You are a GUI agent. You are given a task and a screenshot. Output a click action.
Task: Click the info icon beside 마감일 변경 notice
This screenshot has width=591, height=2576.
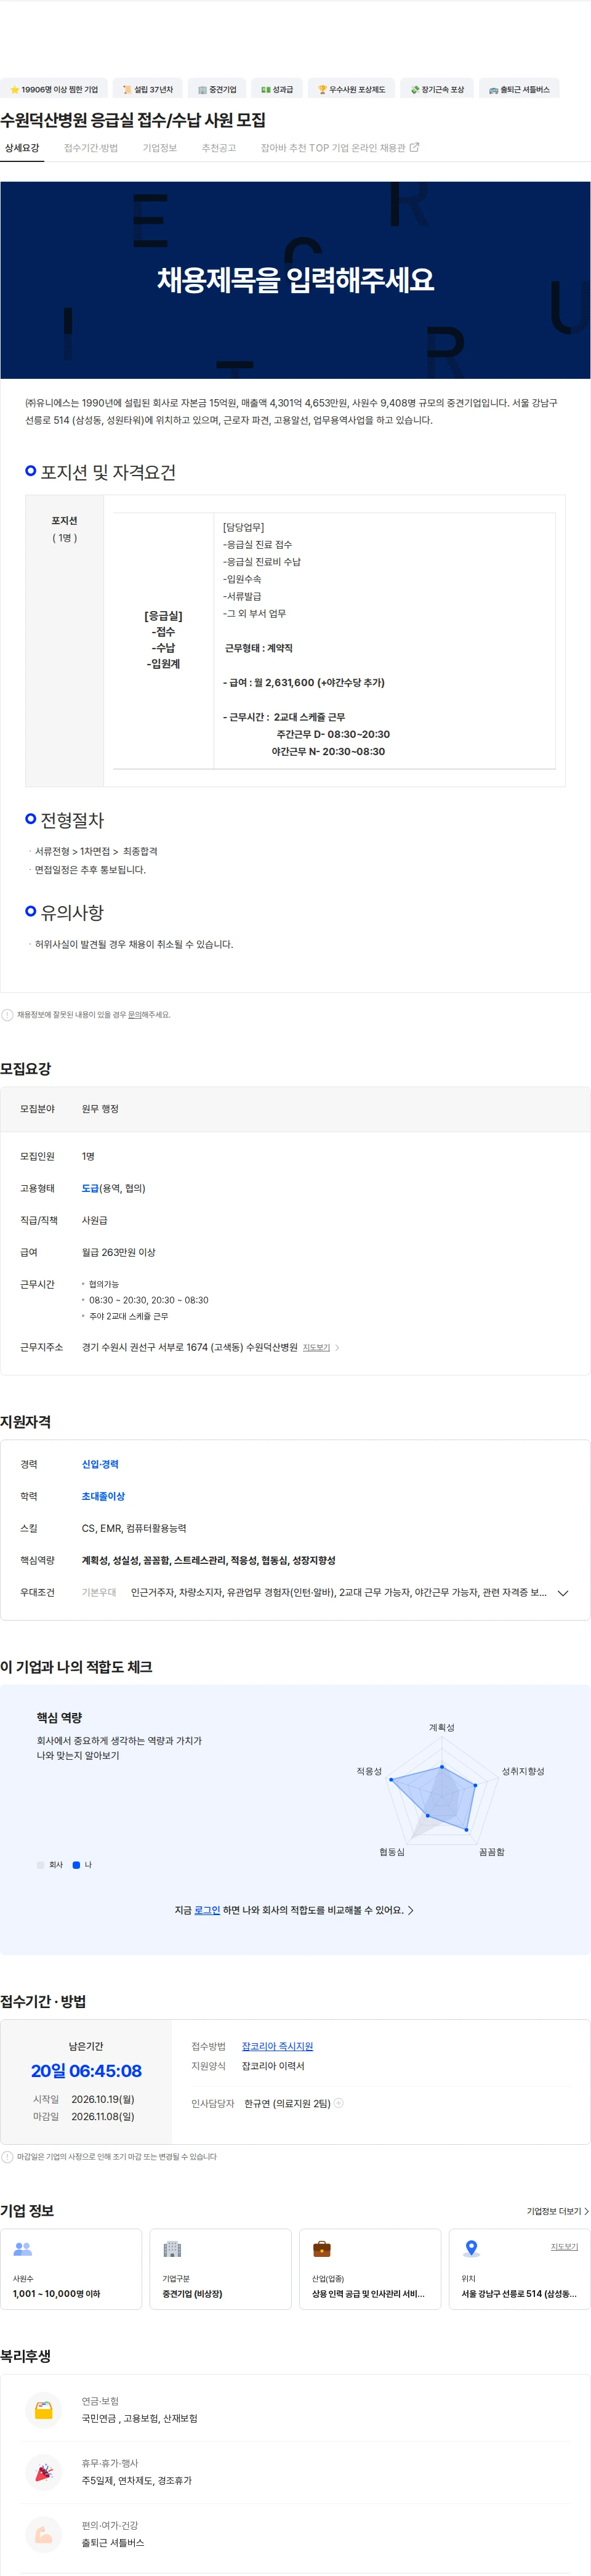7,2157
